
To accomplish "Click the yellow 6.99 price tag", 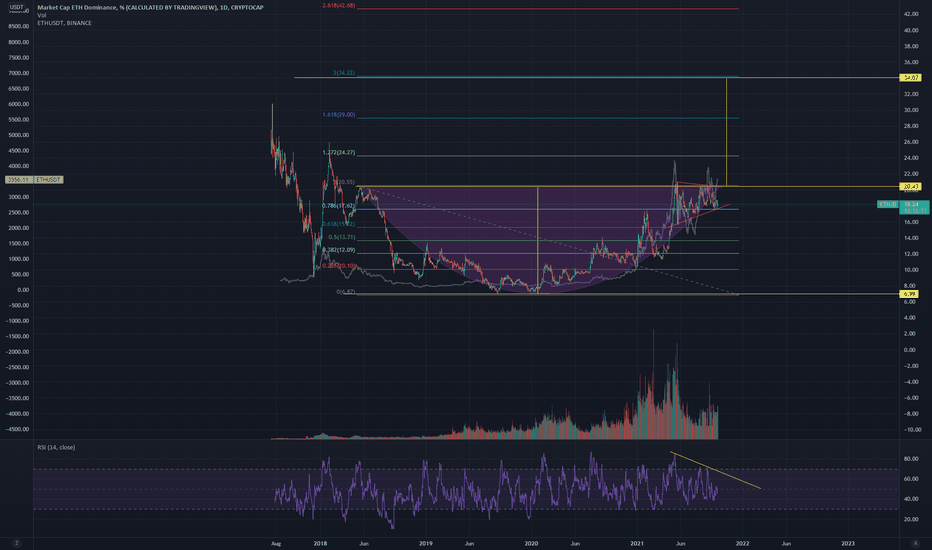I will coord(909,294).
